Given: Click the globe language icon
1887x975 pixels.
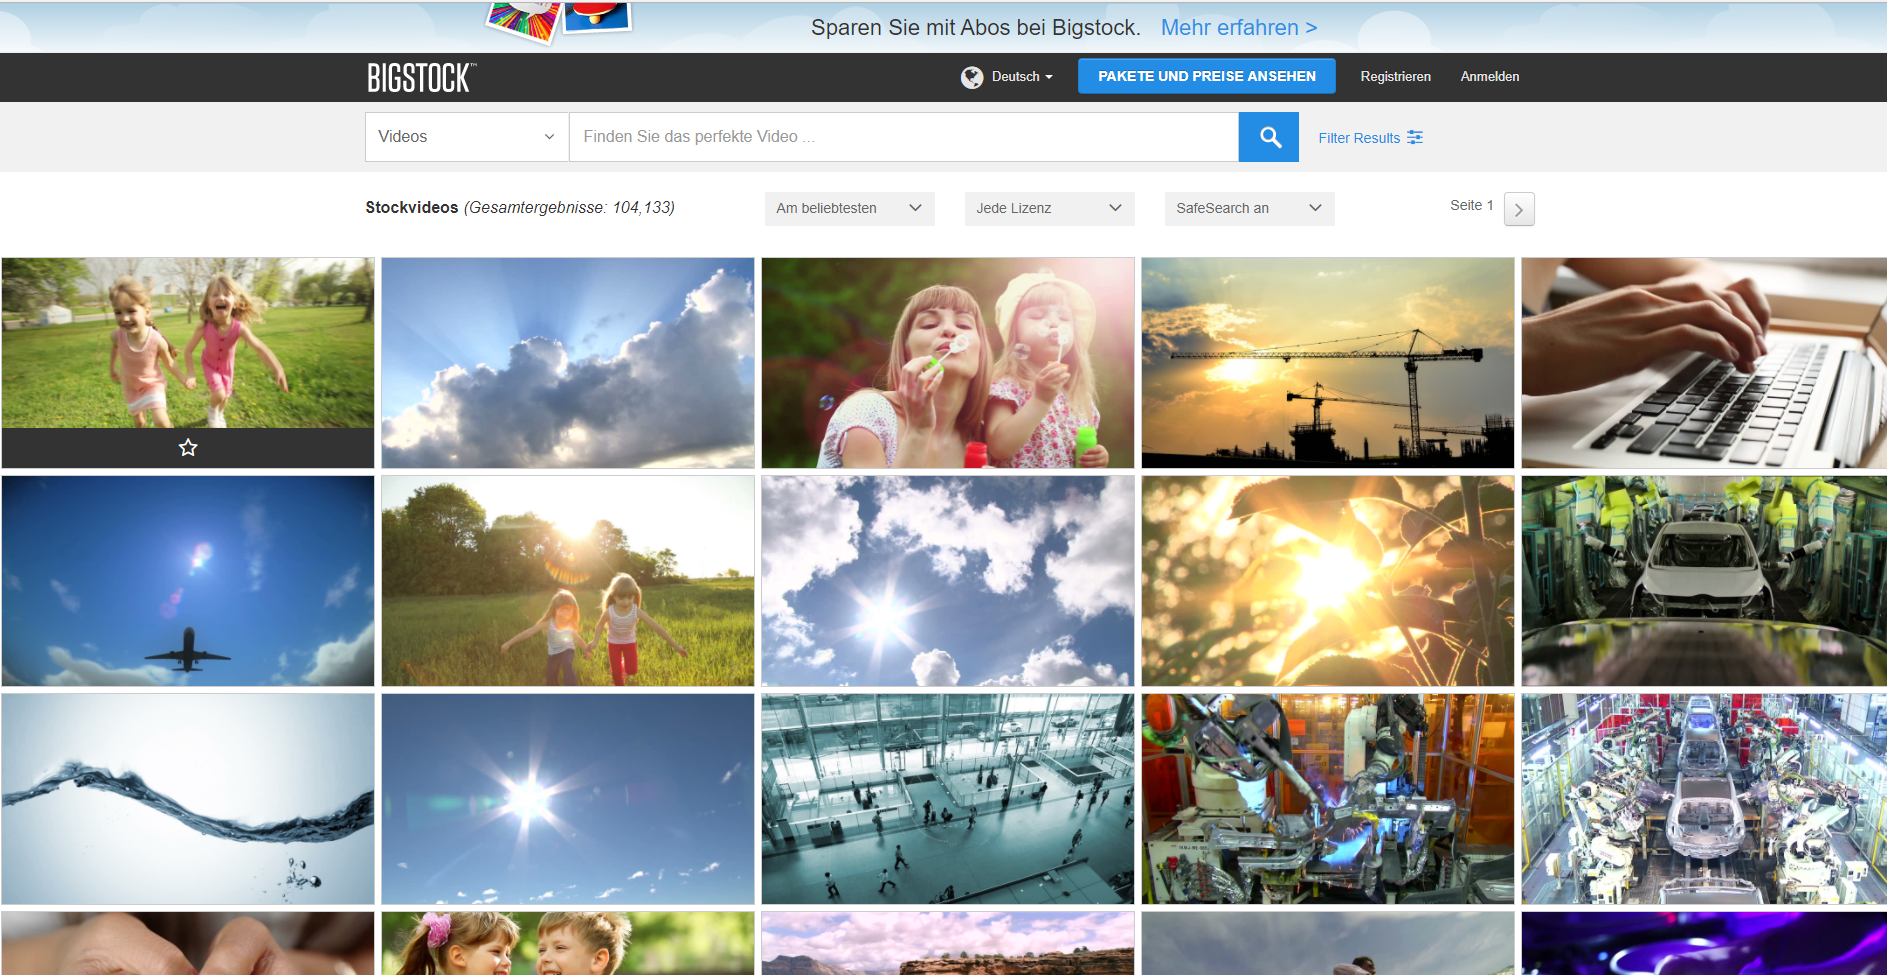Looking at the screenshot, I should (972, 77).
